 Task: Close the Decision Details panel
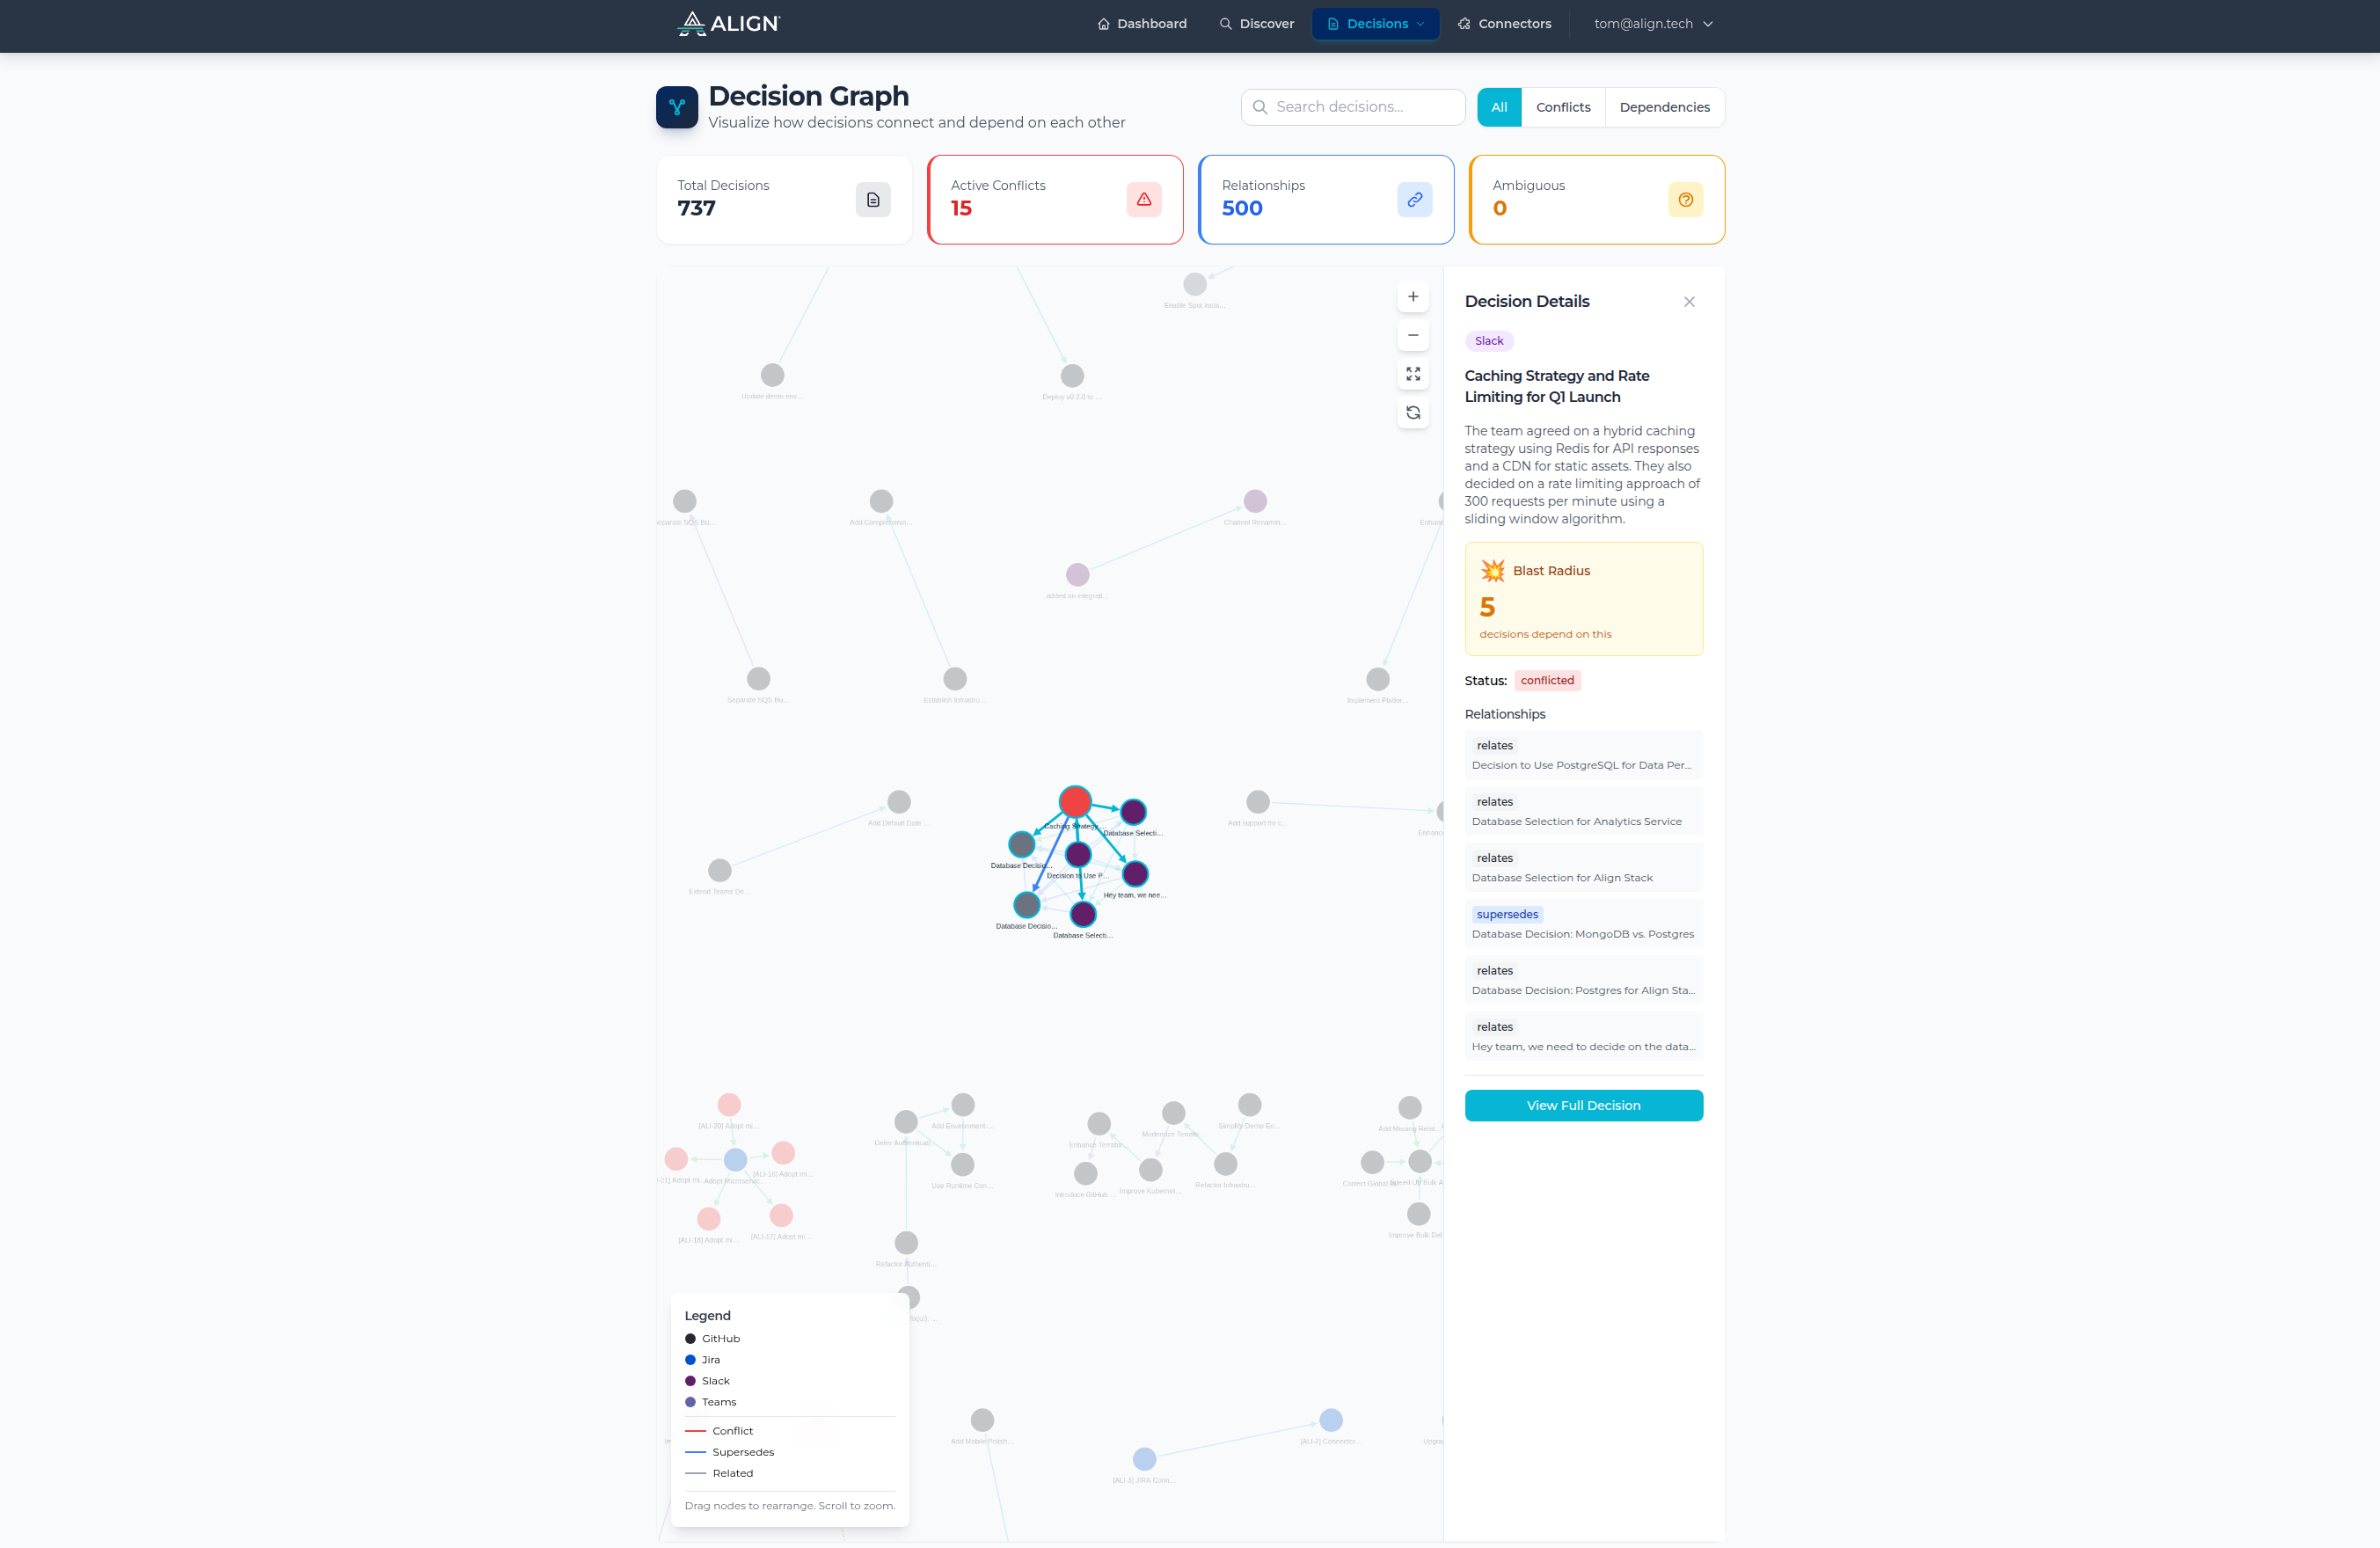click(x=1689, y=302)
